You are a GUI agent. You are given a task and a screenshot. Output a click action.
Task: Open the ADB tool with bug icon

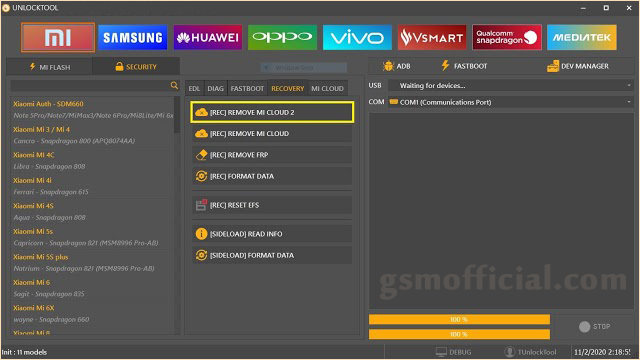pos(396,66)
